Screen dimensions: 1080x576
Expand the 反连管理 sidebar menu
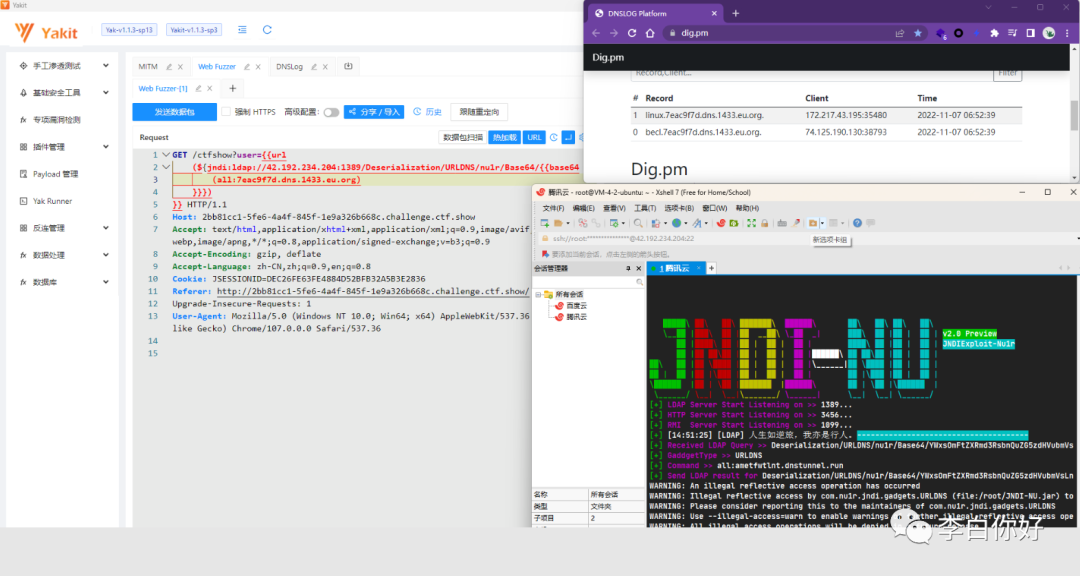[x=105, y=228]
